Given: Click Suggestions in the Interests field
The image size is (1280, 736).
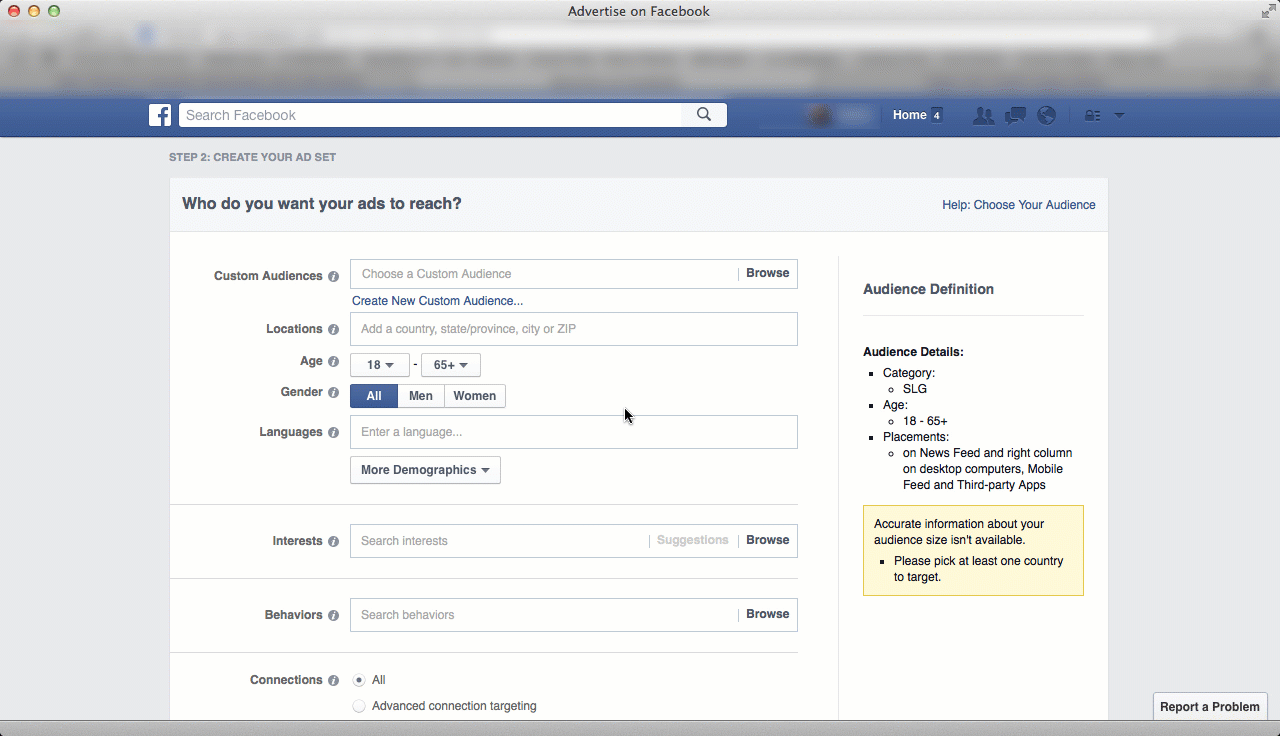Looking at the screenshot, I should coord(693,540).
